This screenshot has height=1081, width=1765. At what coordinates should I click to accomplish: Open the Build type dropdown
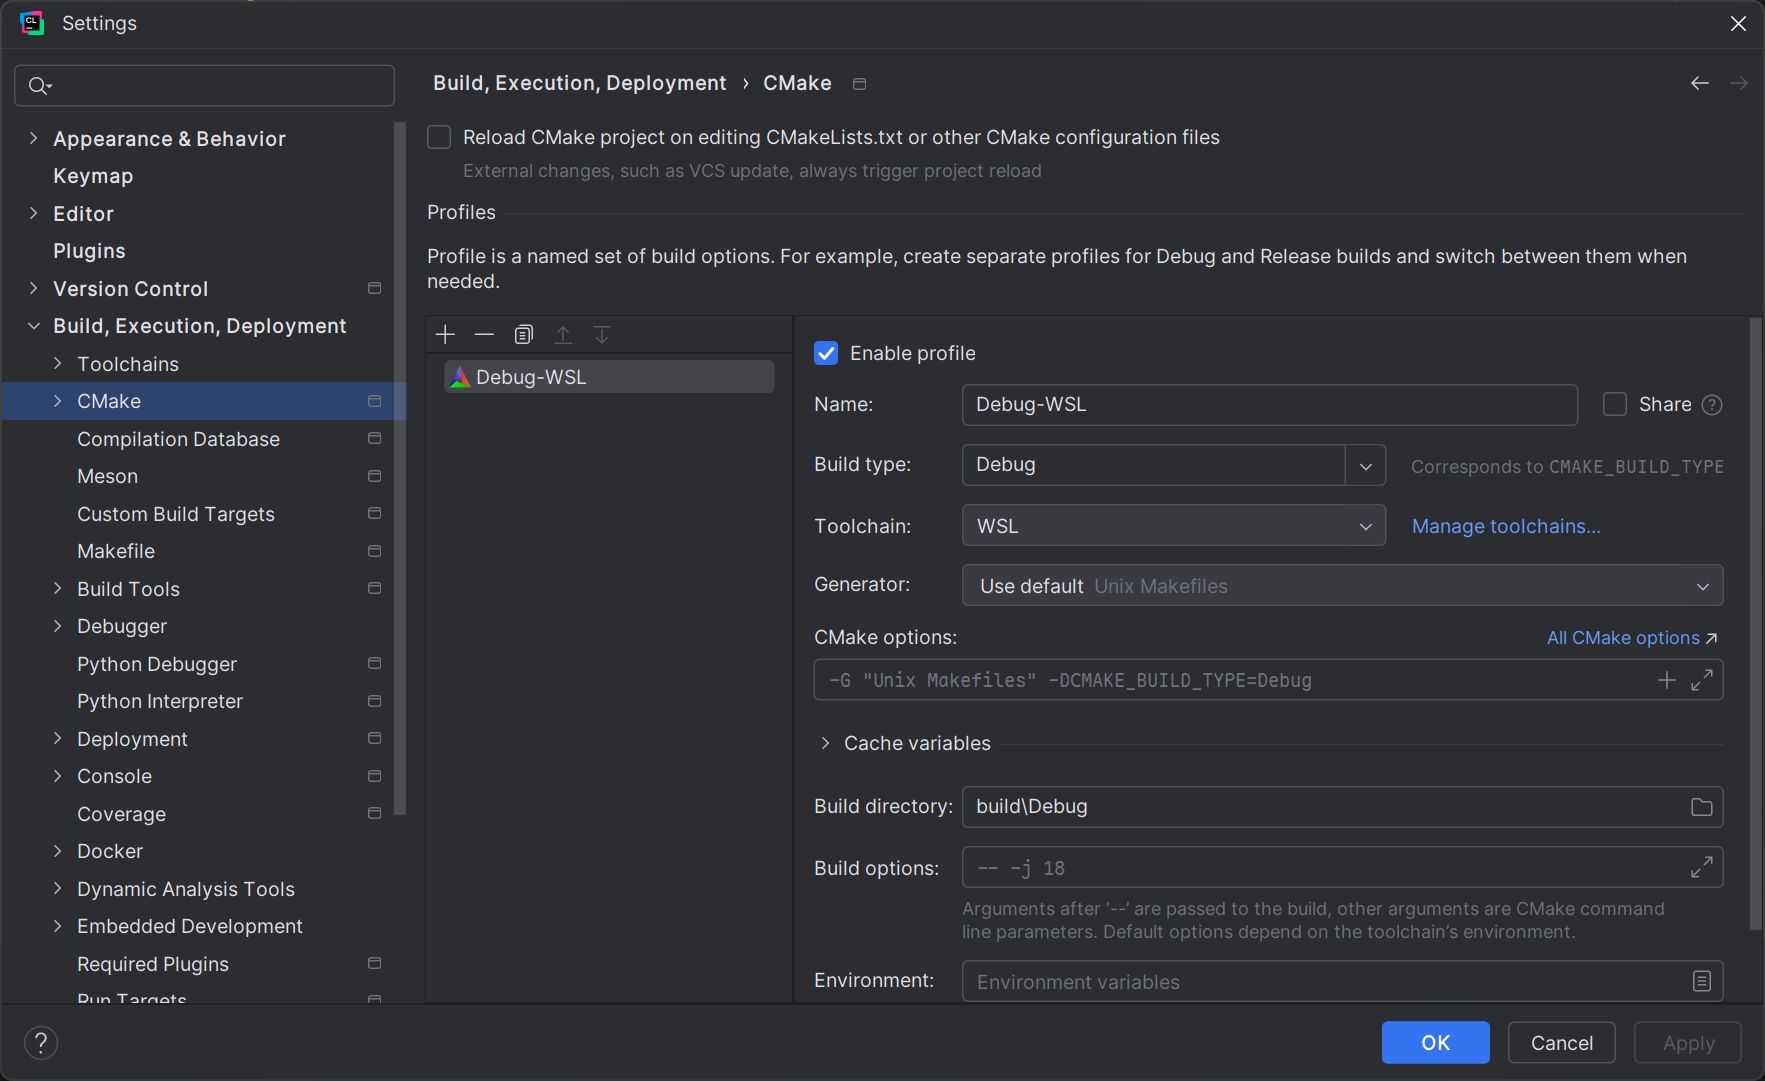click(1365, 466)
